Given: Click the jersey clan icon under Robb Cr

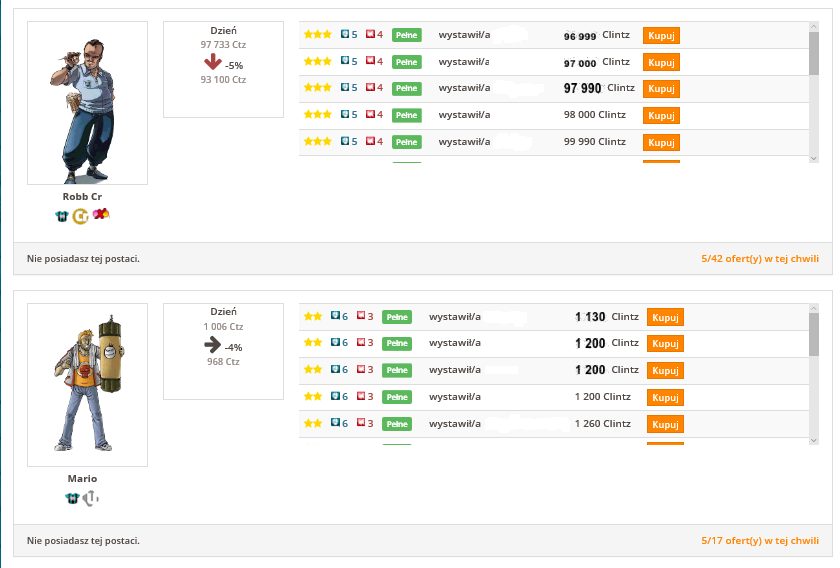Looking at the screenshot, I should (x=62, y=216).
